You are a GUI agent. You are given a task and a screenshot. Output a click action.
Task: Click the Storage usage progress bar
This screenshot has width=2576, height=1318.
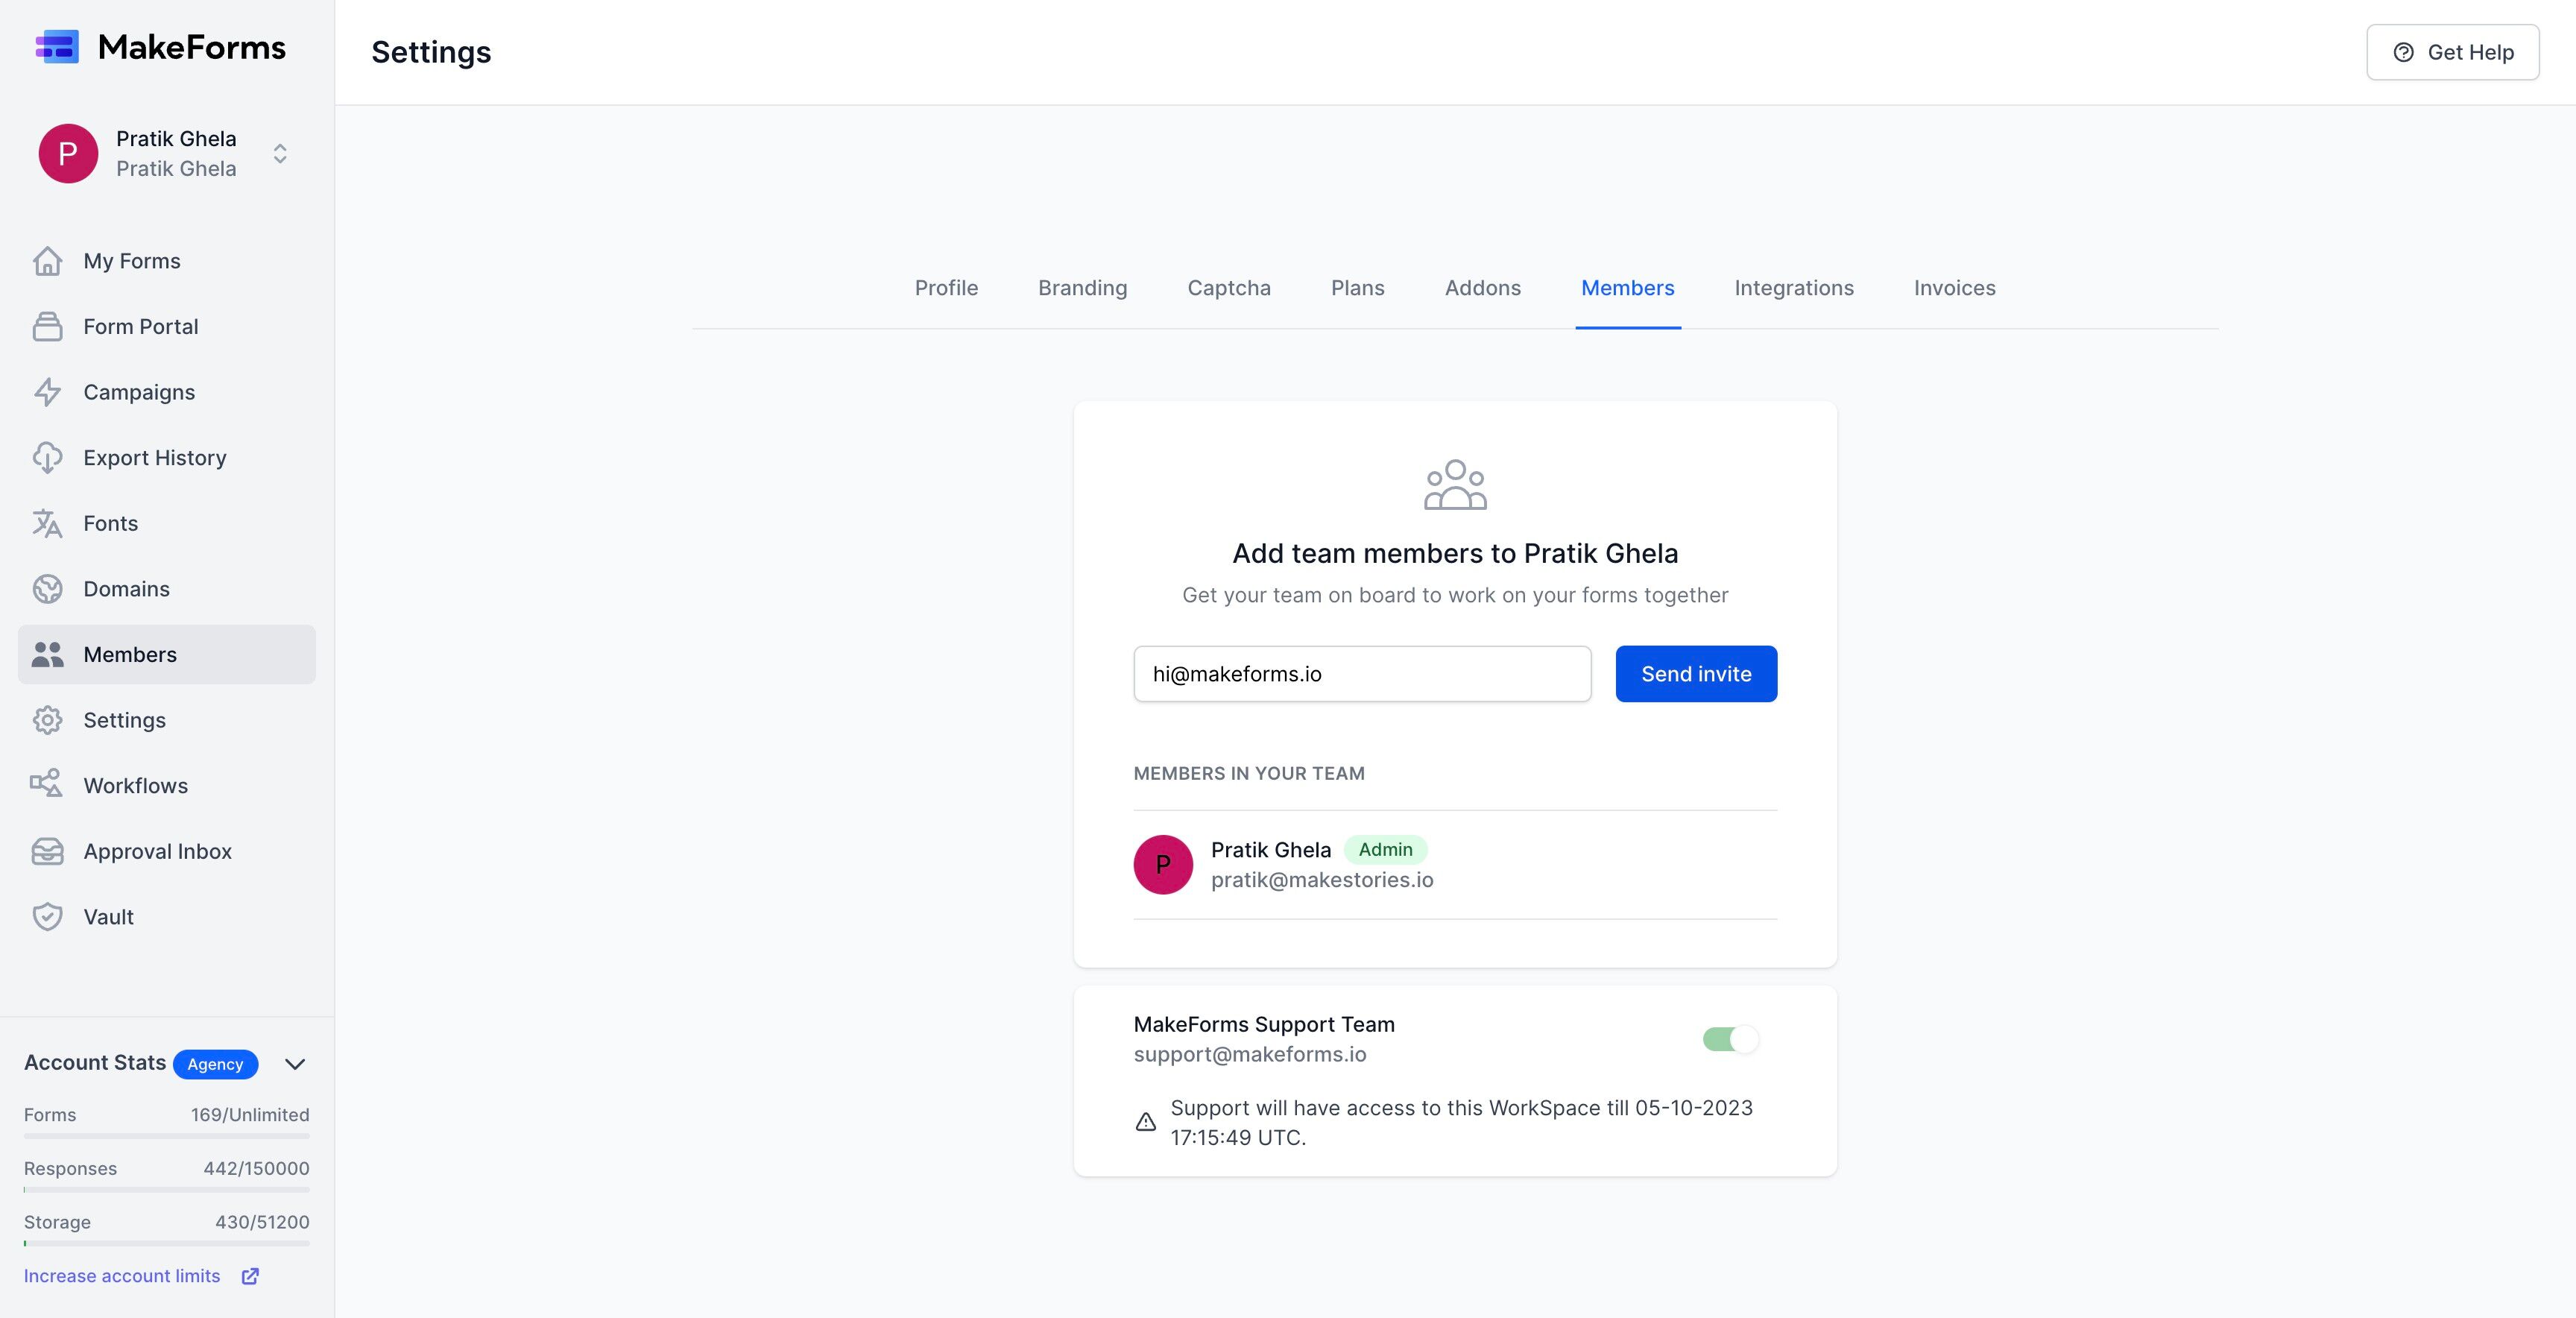(167, 1243)
